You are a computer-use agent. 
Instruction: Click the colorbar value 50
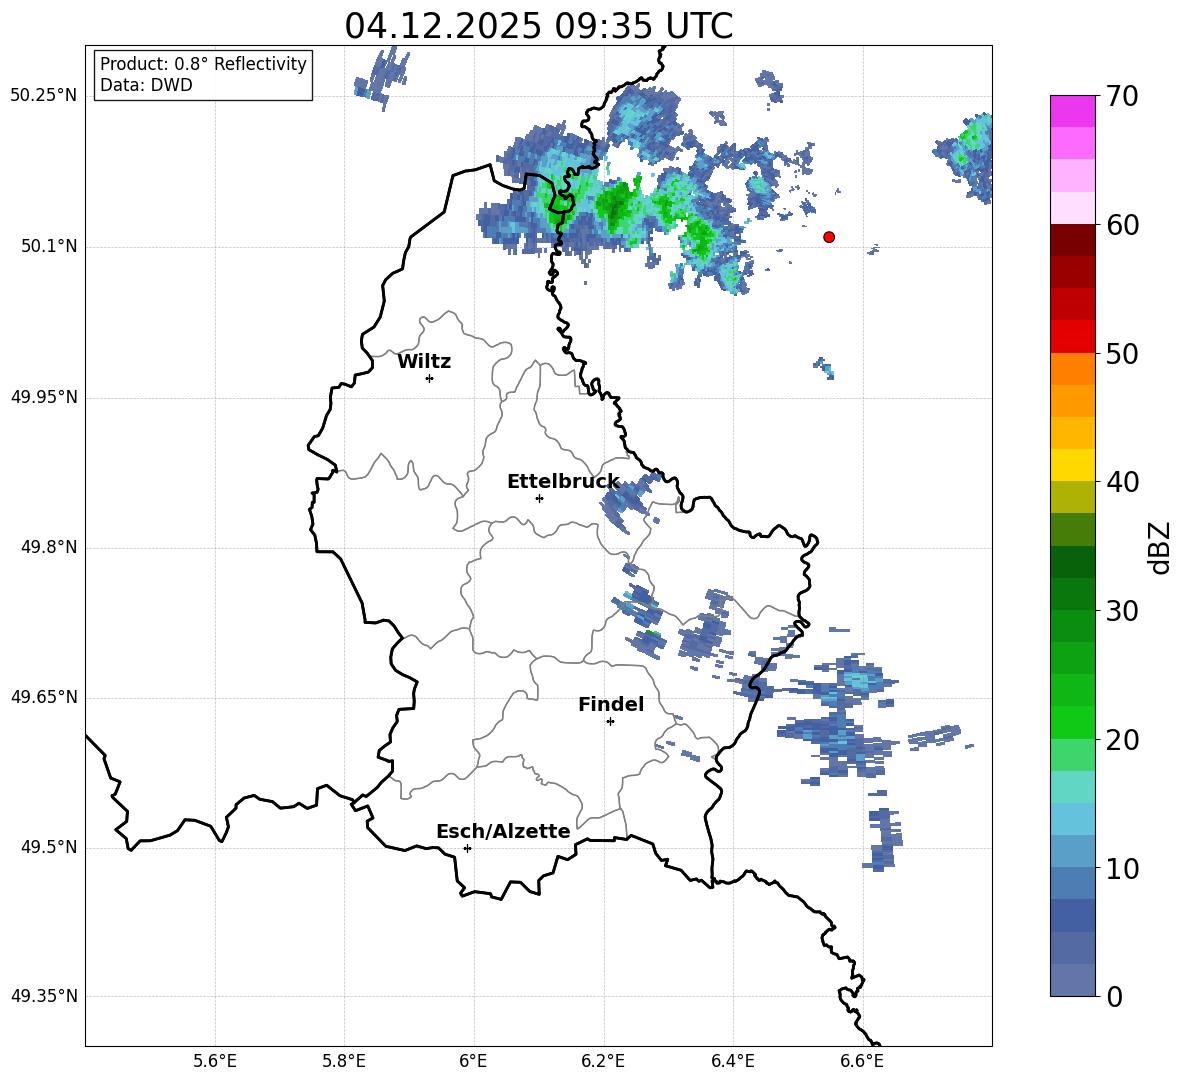[1122, 353]
